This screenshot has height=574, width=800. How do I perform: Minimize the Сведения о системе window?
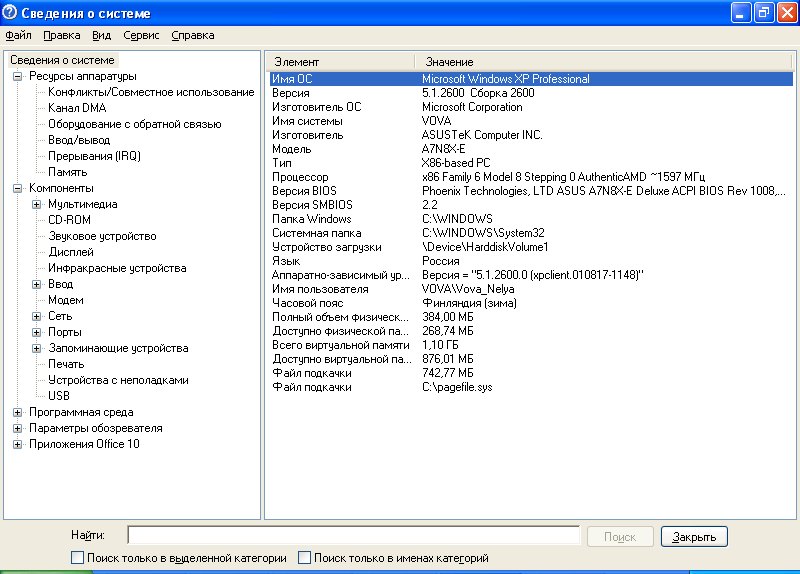click(x=741, y=13)
